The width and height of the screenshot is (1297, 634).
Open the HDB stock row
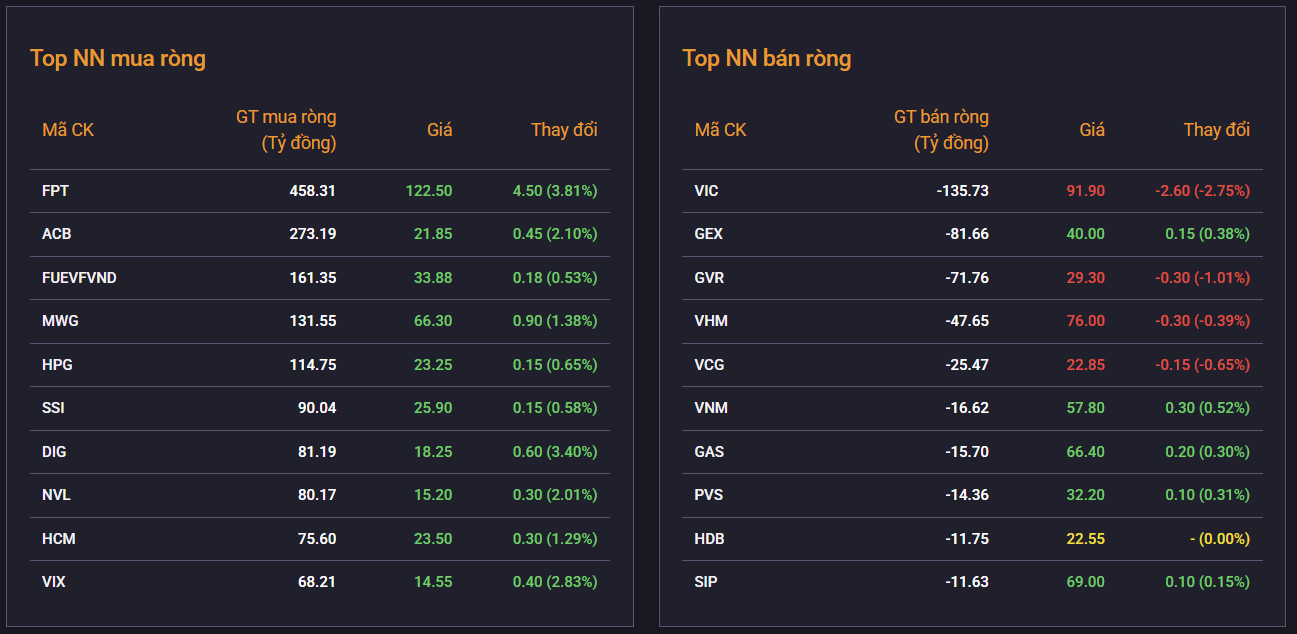(x=709, y=538)
